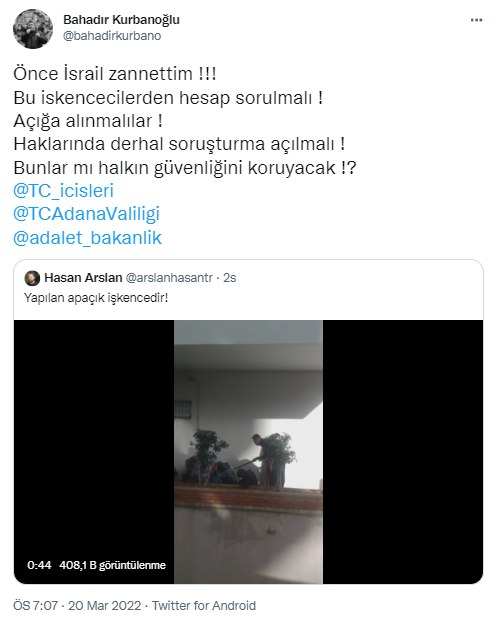Open the @bahadirkurbano handle
Viewport: 497px width, 623px height.
pyautogui.click(x=112, y=36)
